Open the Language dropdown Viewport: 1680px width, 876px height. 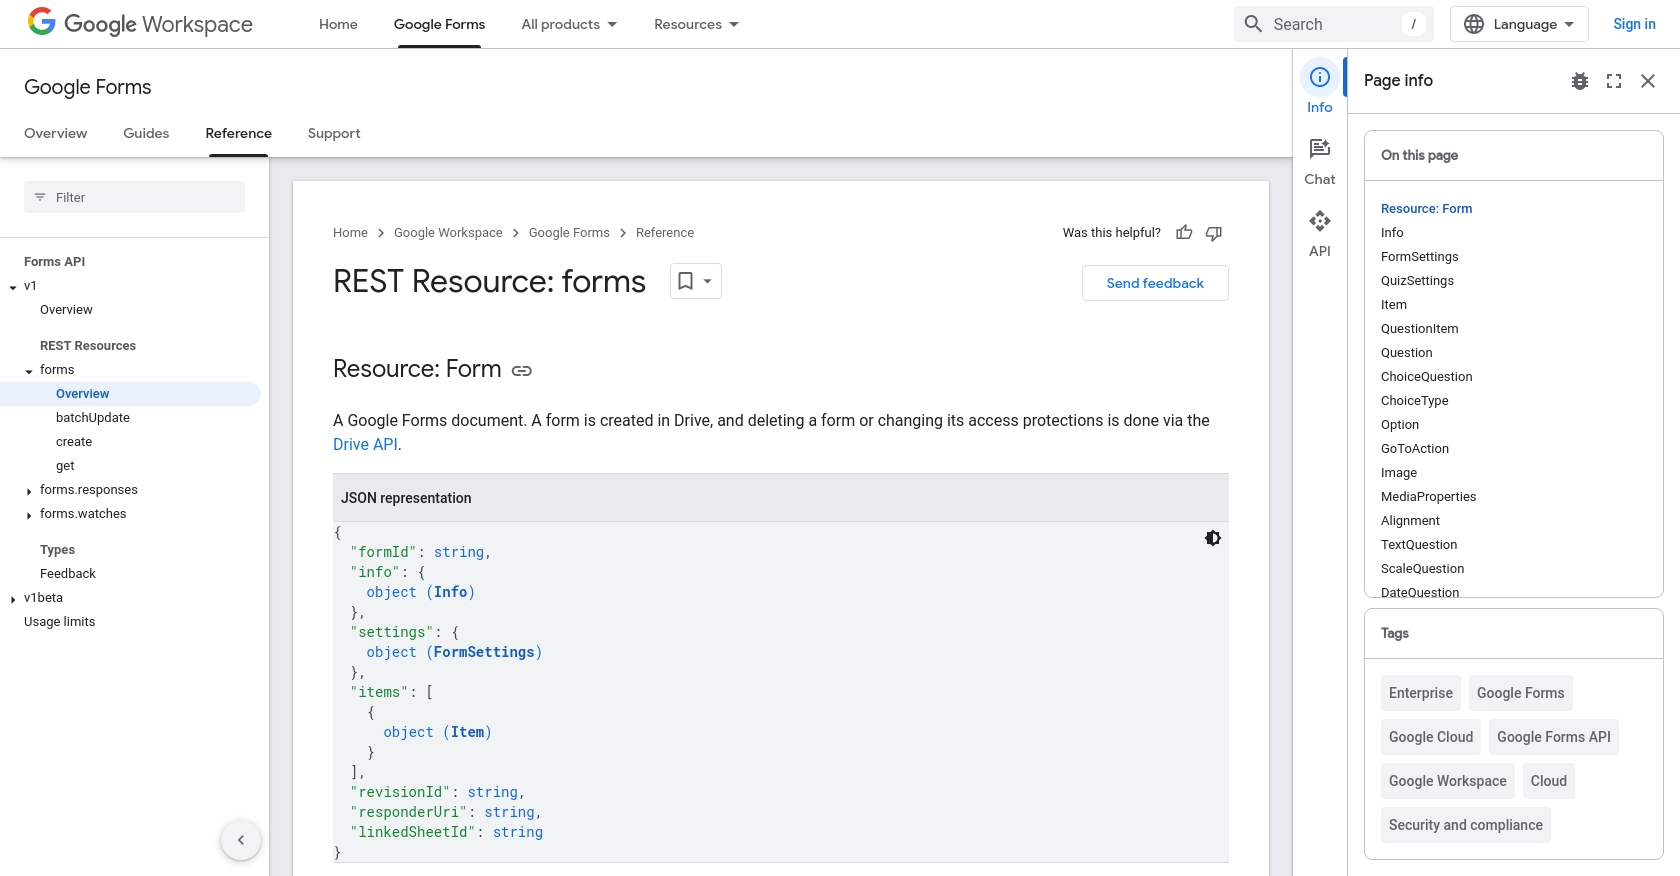pyautogui.click(x=1519, y=24)
